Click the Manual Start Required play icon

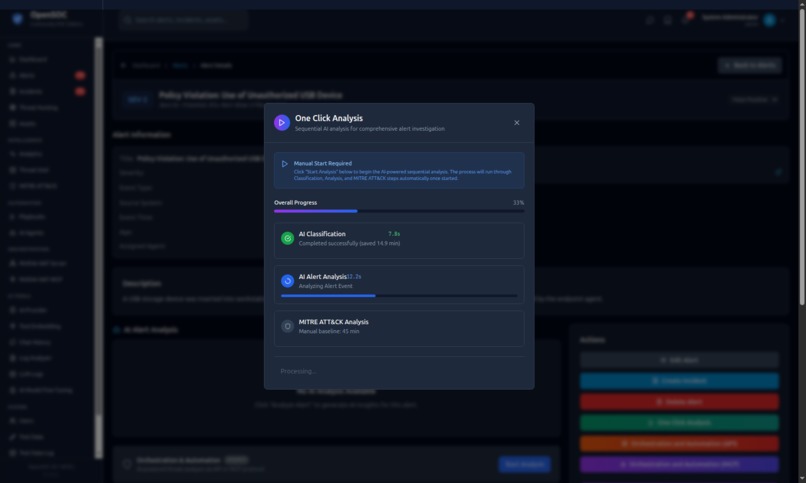pos(284,164)
